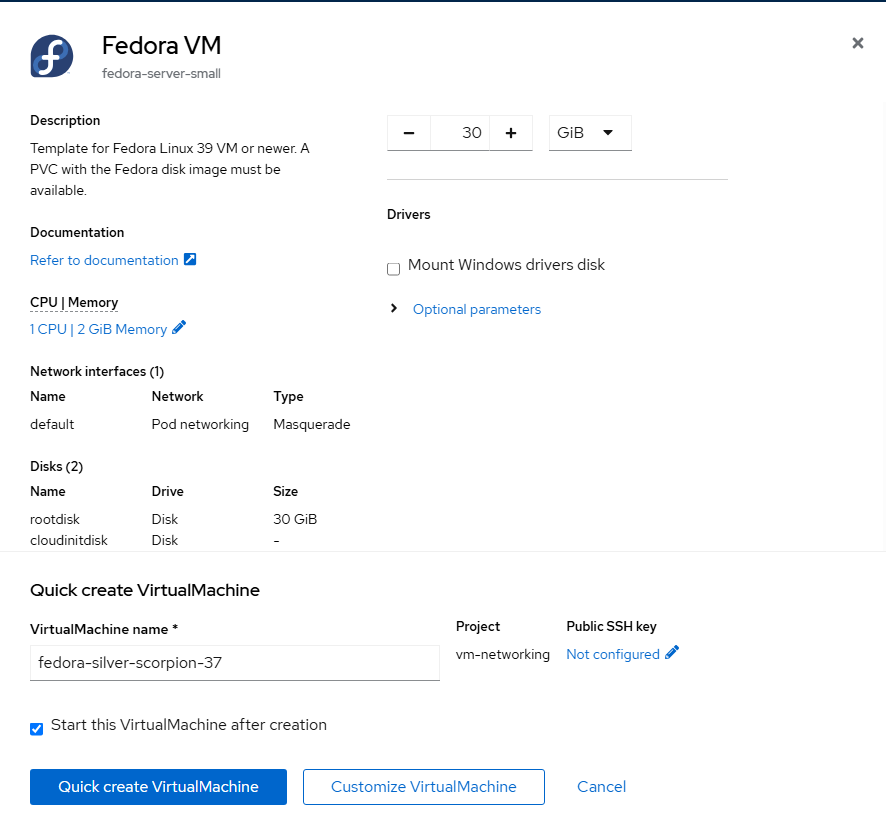886x829 pixels.
Task: Click vm-networking project value
Action: click(503, 654)
